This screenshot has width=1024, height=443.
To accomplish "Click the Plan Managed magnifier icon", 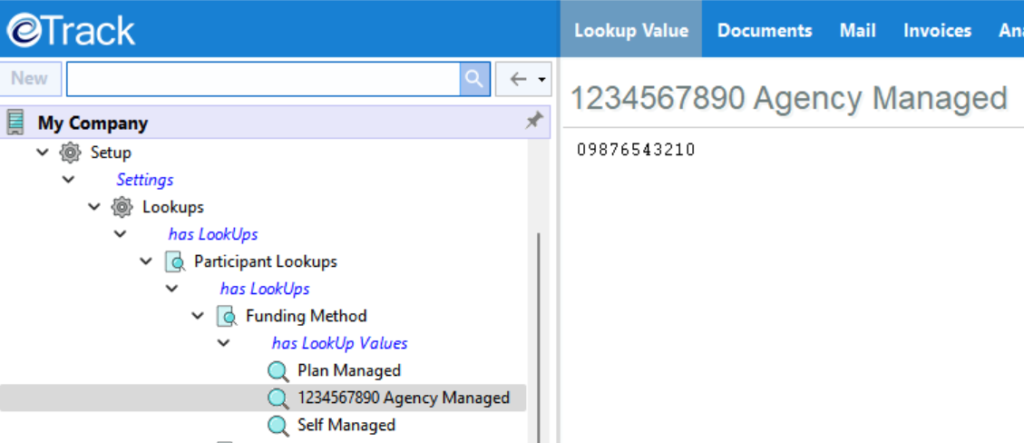I will tap(278, 371).
